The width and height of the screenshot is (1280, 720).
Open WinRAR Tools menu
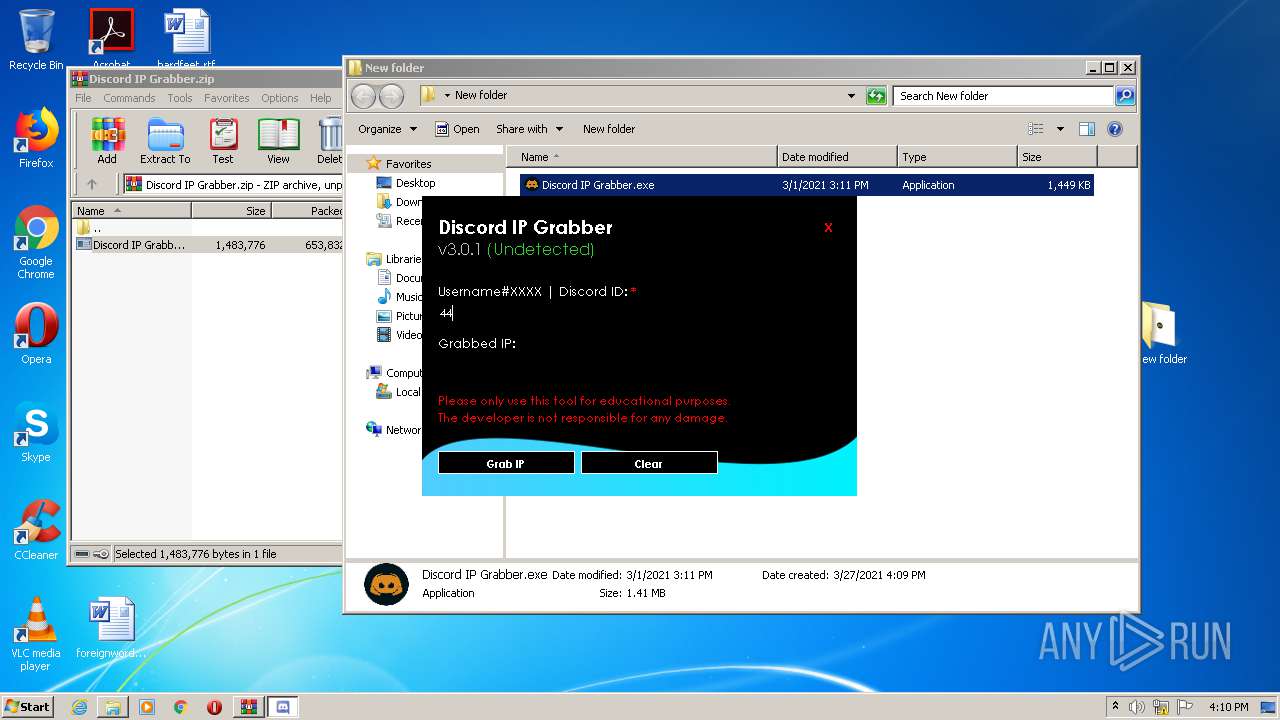click(180, 98)
